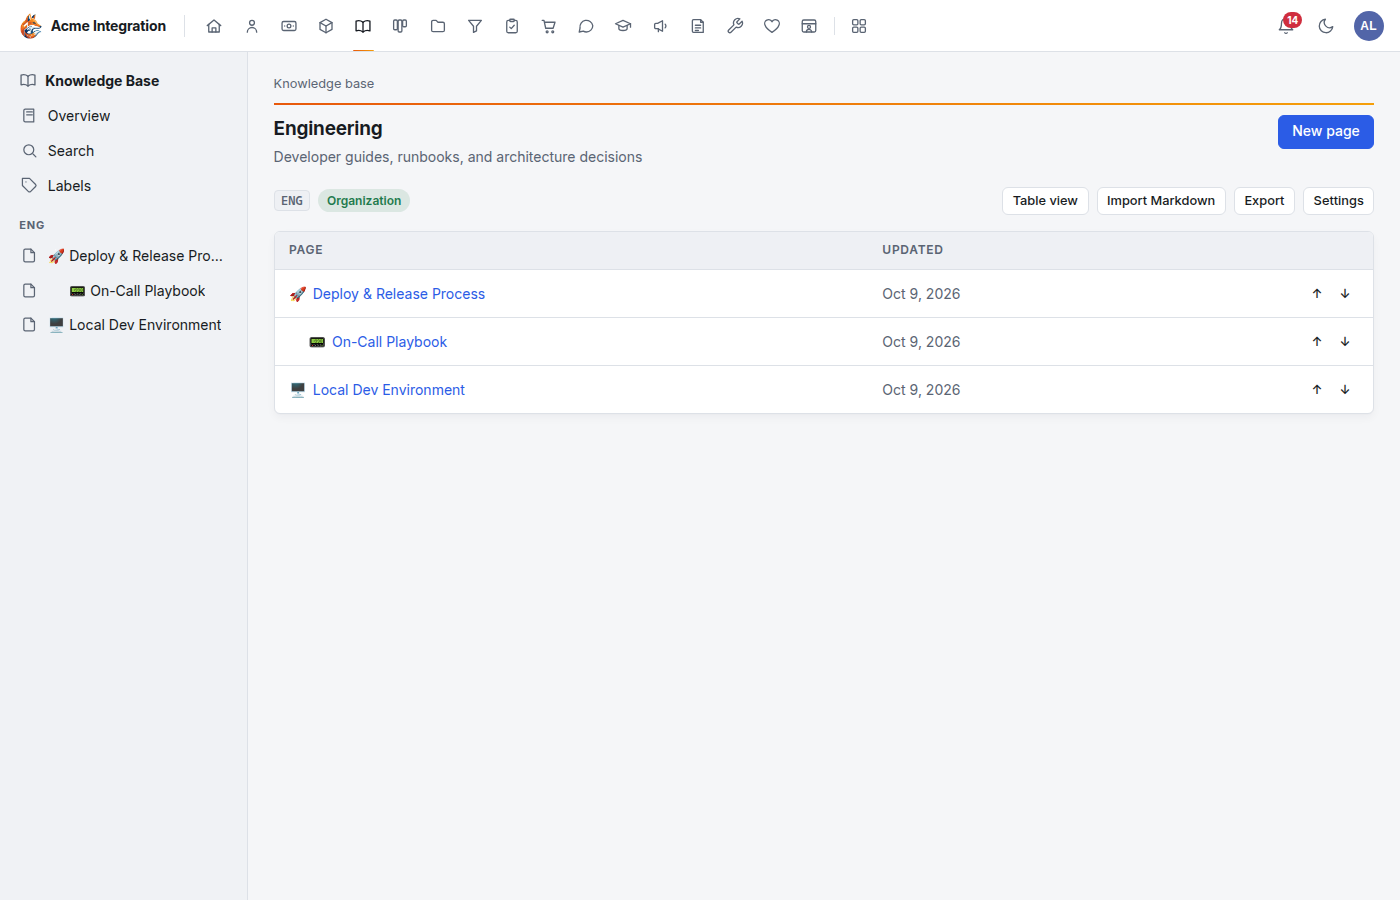Click the Export button

(x=1264, y=201)
